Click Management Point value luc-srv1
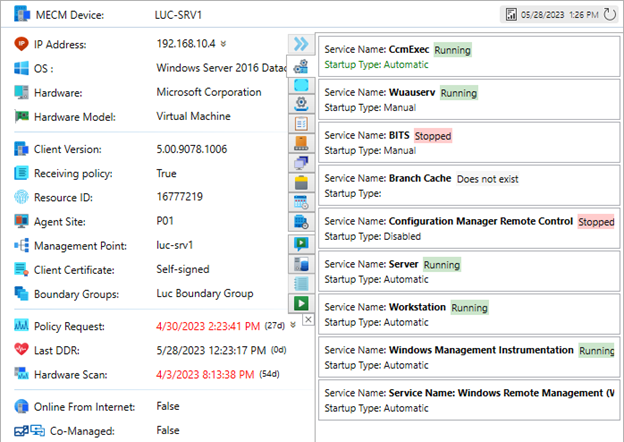The width and height of the screenshot is (624, 442). point(175,245)
